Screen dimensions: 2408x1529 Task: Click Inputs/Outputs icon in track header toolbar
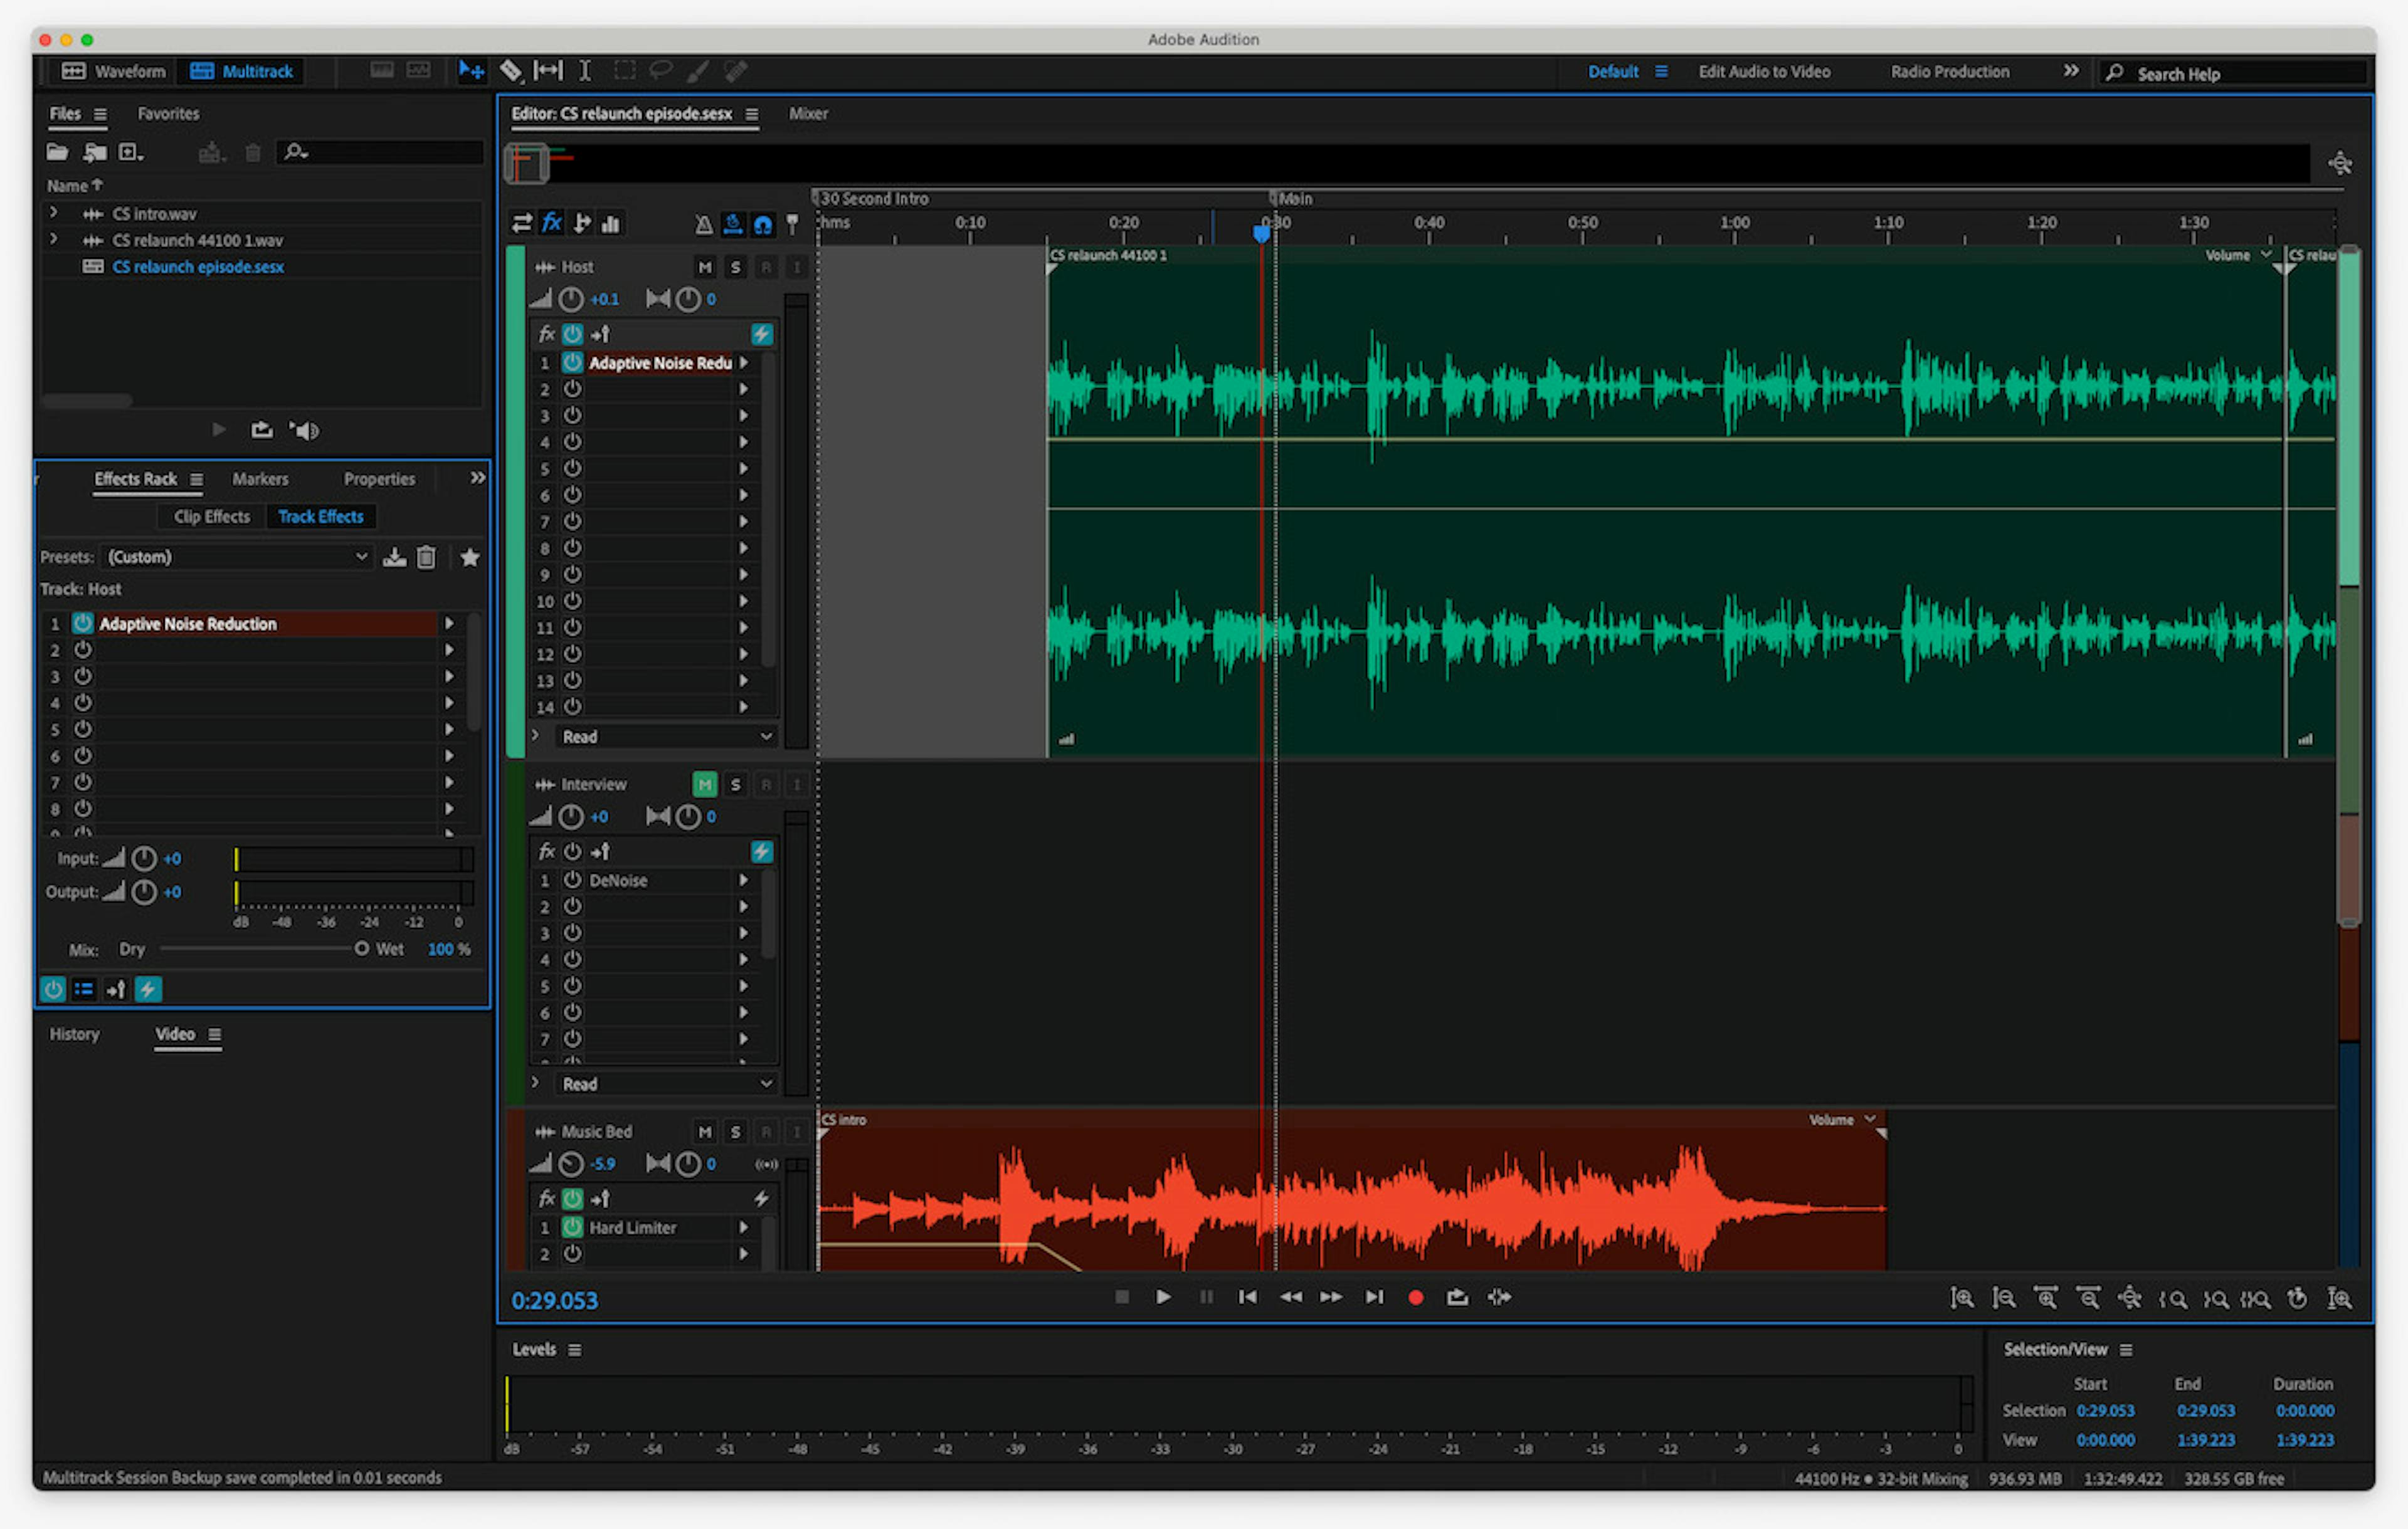[522, 224]
